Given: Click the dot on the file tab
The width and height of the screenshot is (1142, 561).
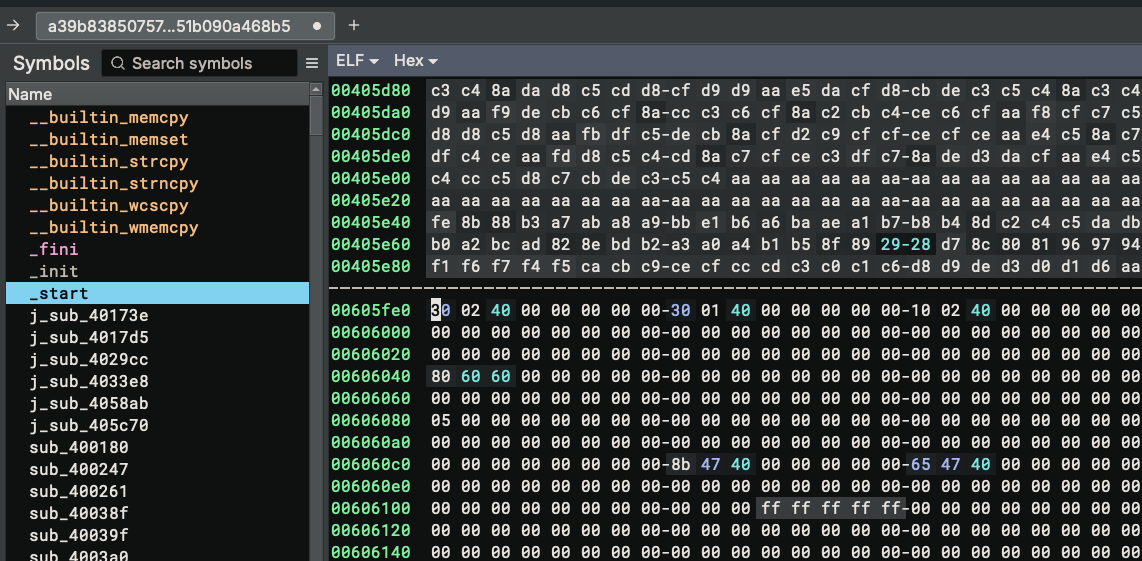Looking at the screenshot, I should pyautogui.click(x=317, y=25).
